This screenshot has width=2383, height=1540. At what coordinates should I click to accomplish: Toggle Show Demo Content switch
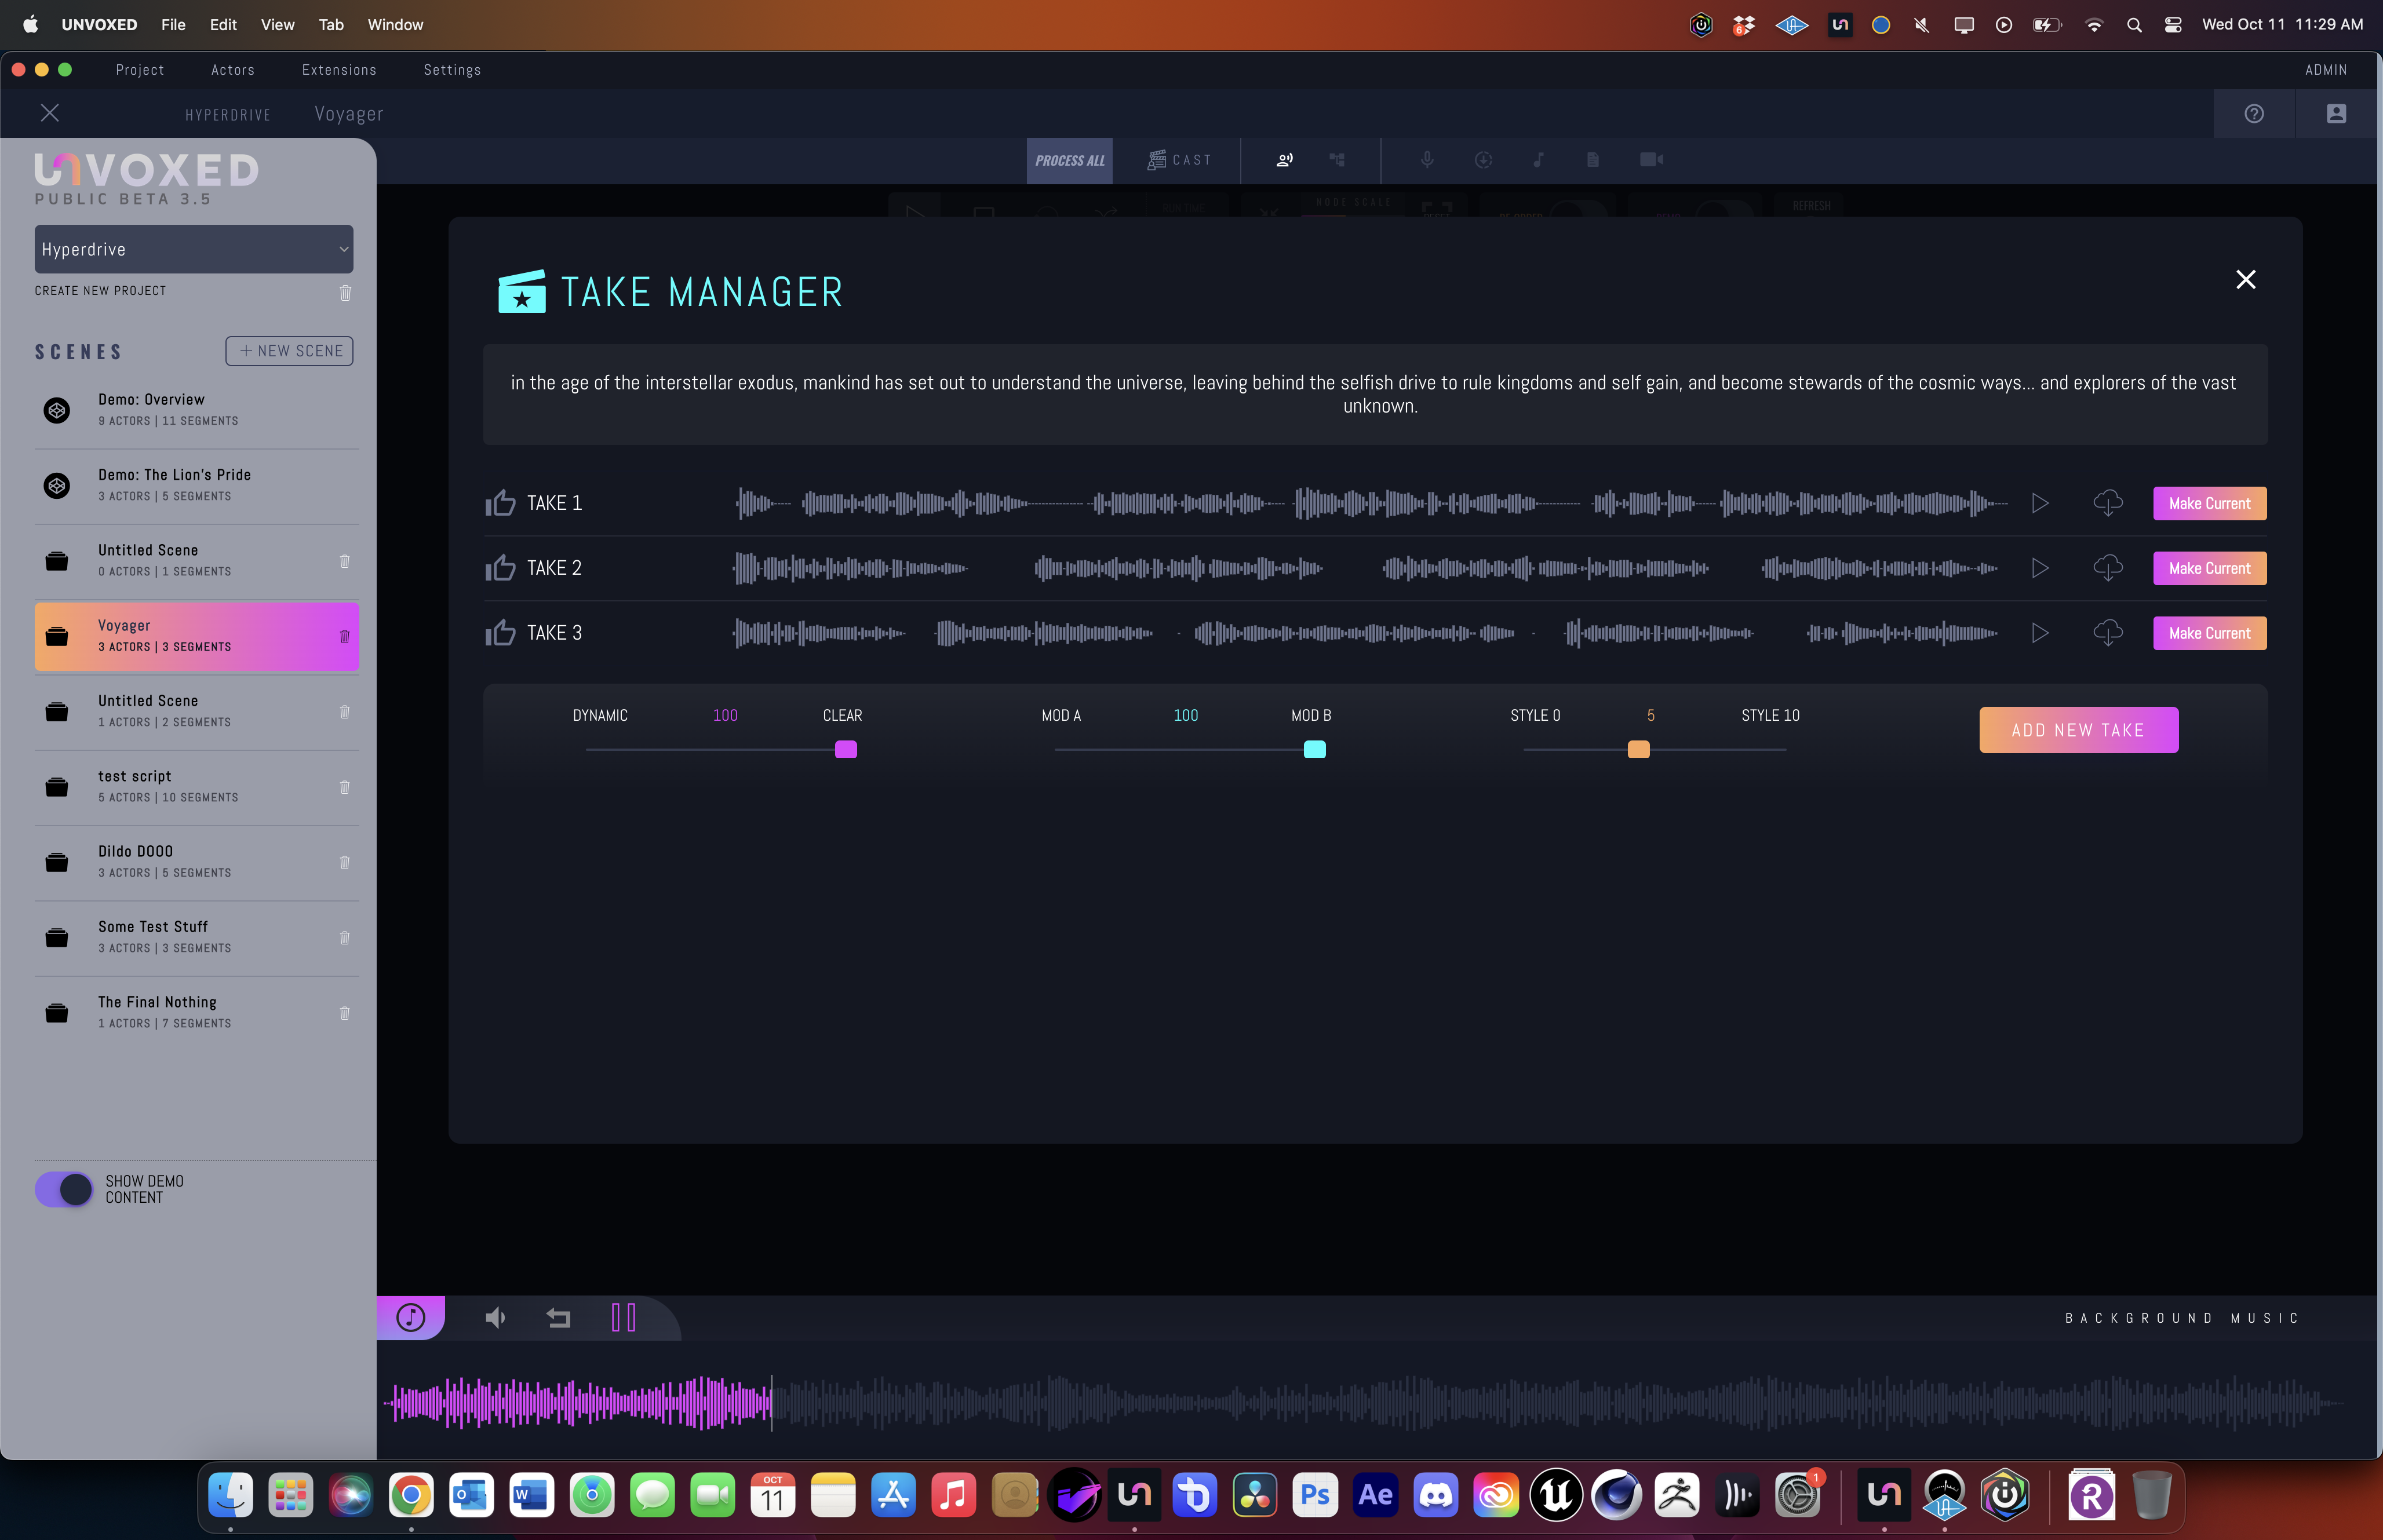tap(64, 1189)
